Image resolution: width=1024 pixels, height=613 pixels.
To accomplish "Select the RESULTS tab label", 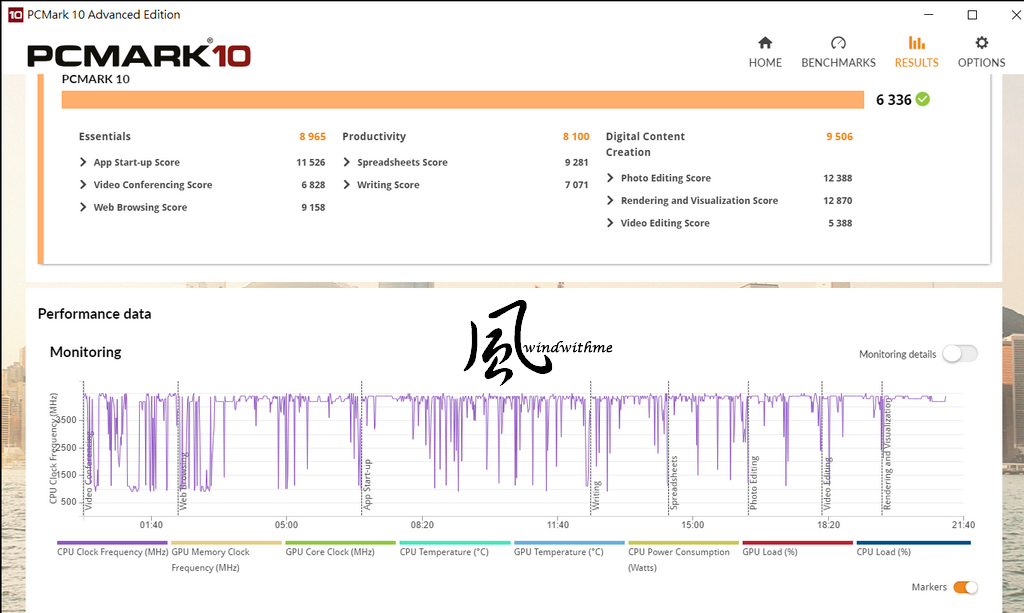I will [916, 63].
